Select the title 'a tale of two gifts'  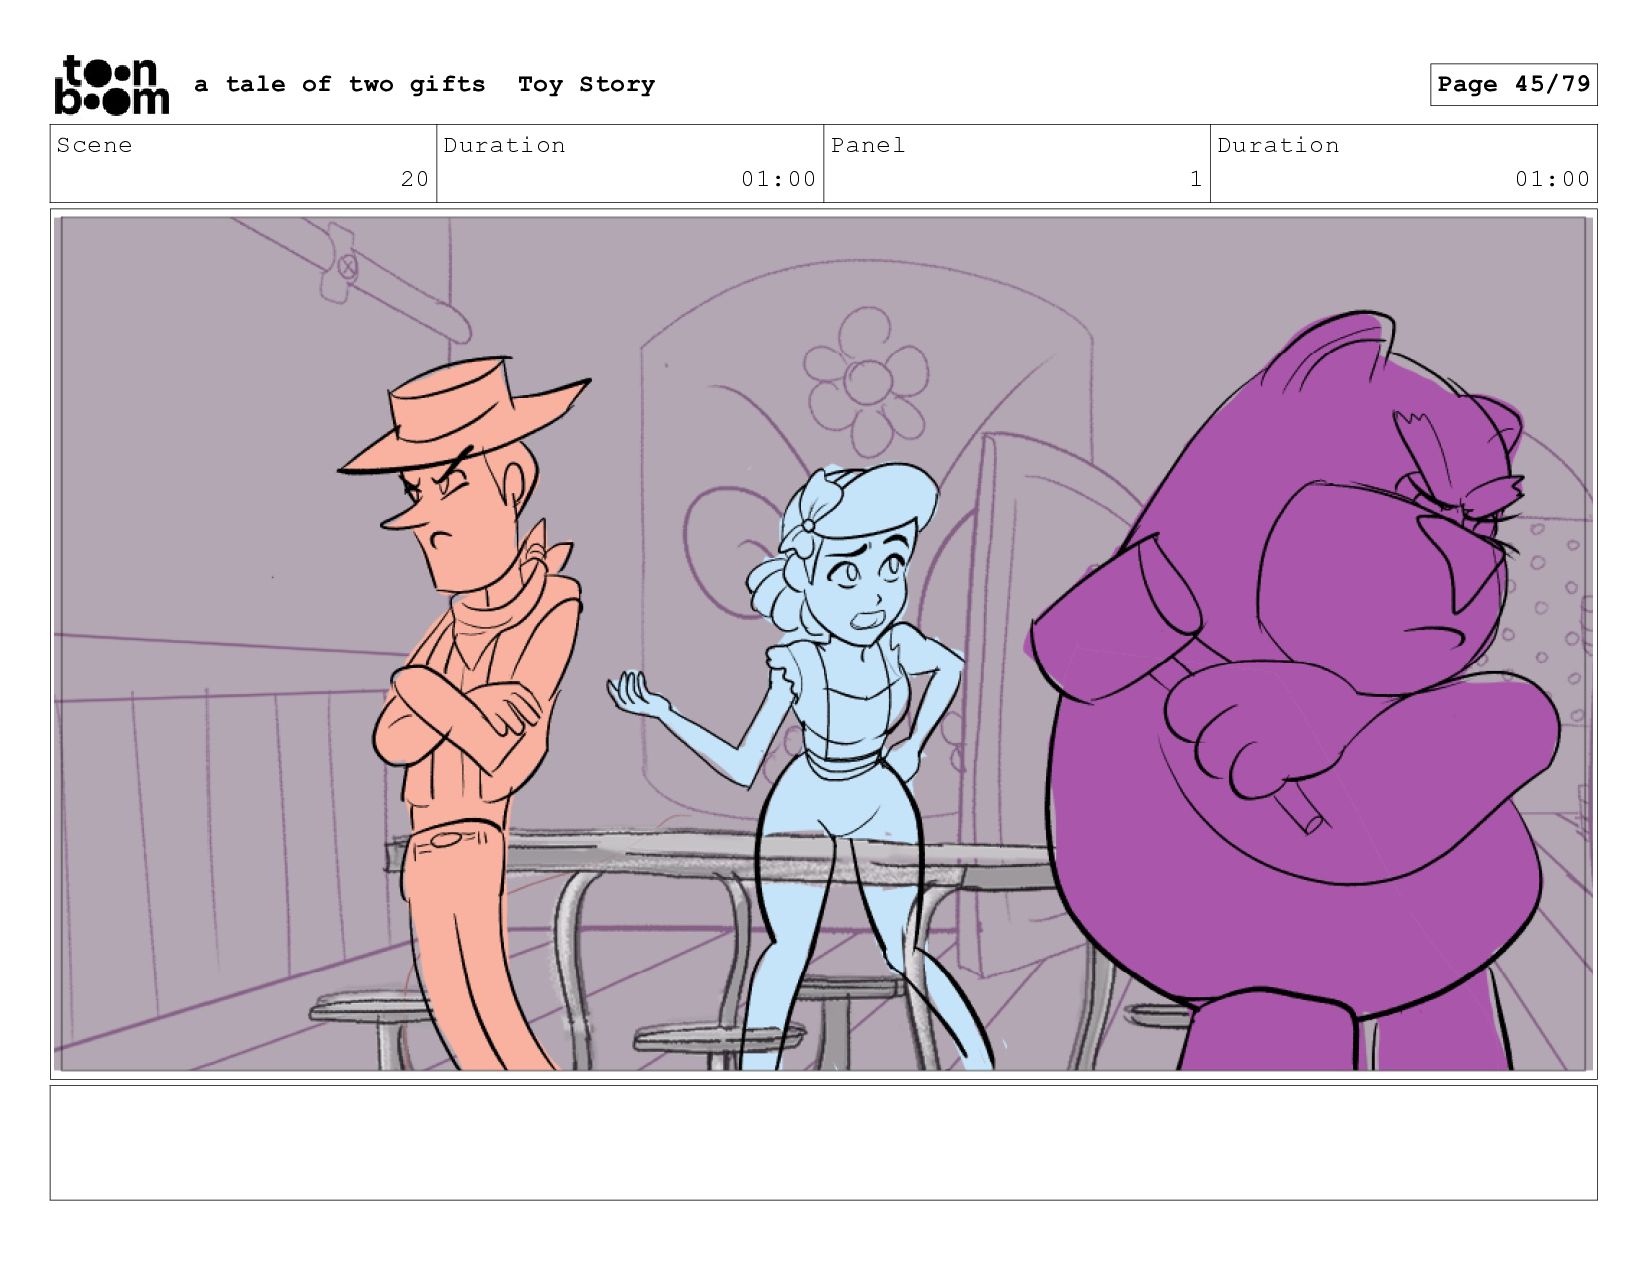pyautogui.click(x=340, y=85)
